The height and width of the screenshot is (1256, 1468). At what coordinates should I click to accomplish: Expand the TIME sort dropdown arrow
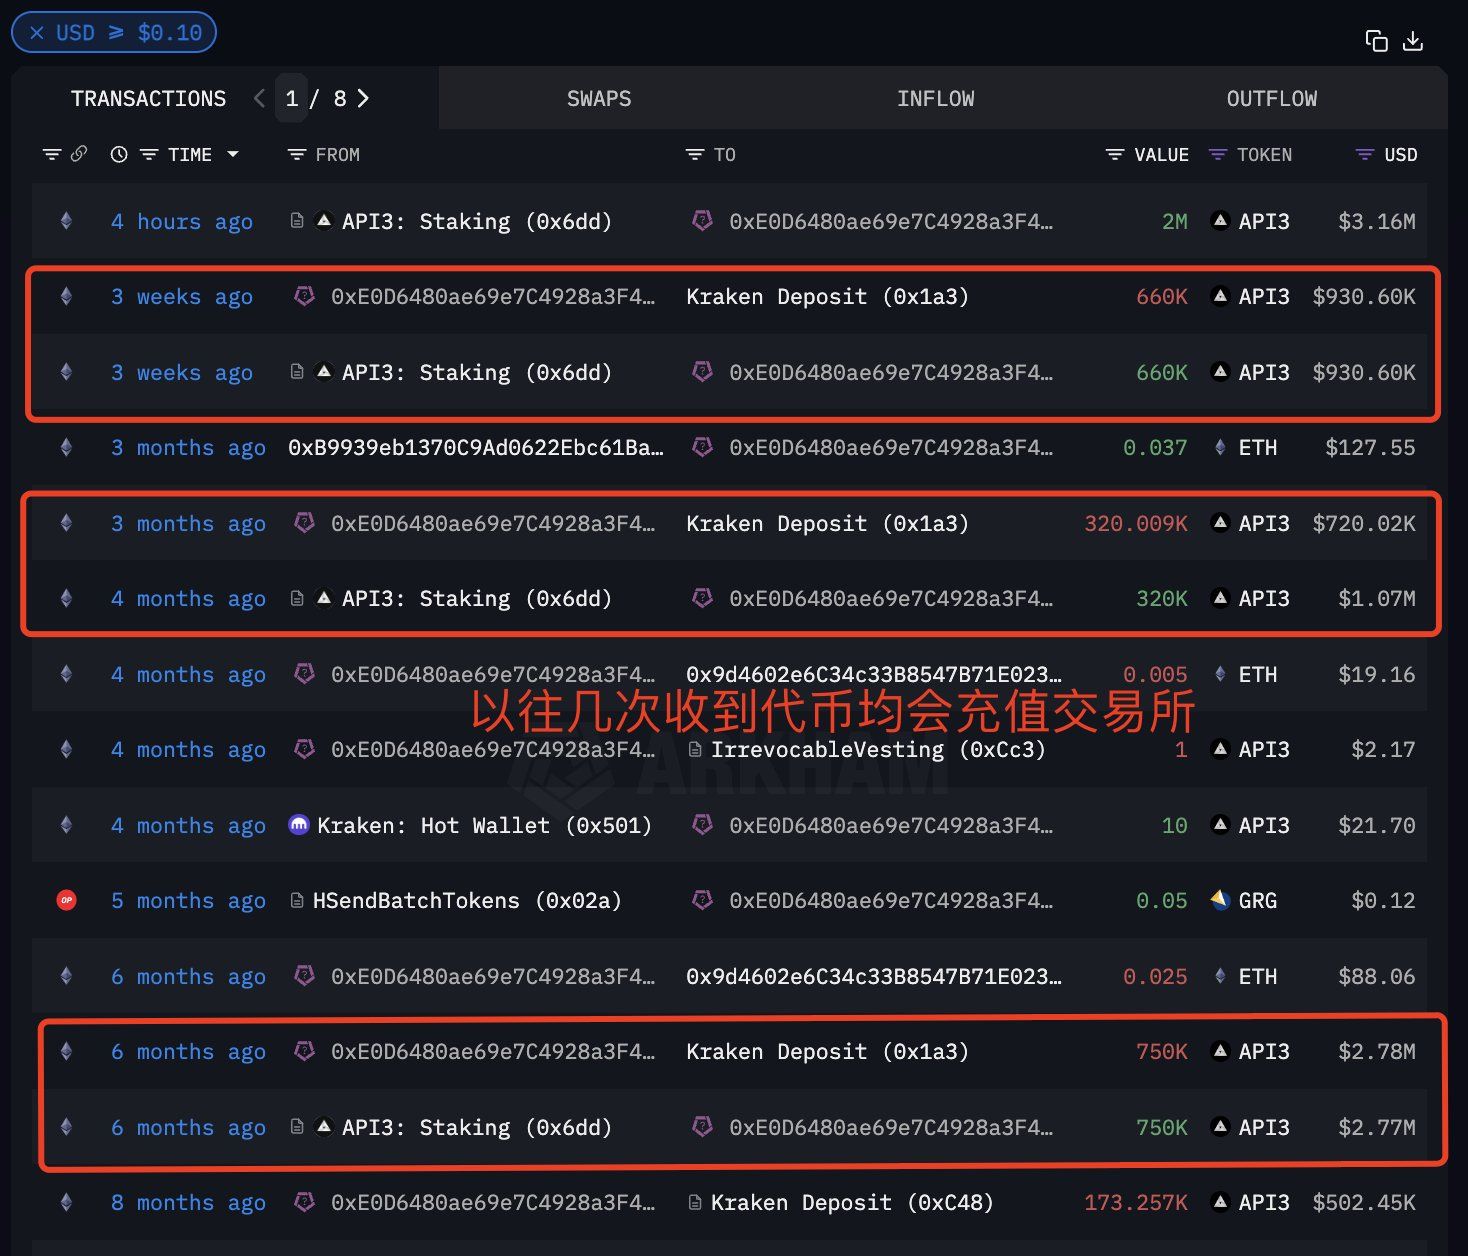click(x=233, y=154)
